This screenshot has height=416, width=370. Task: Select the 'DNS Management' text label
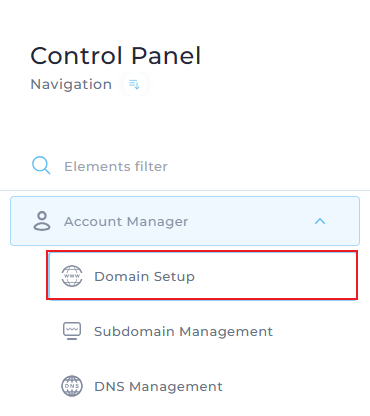coord(158,387)
